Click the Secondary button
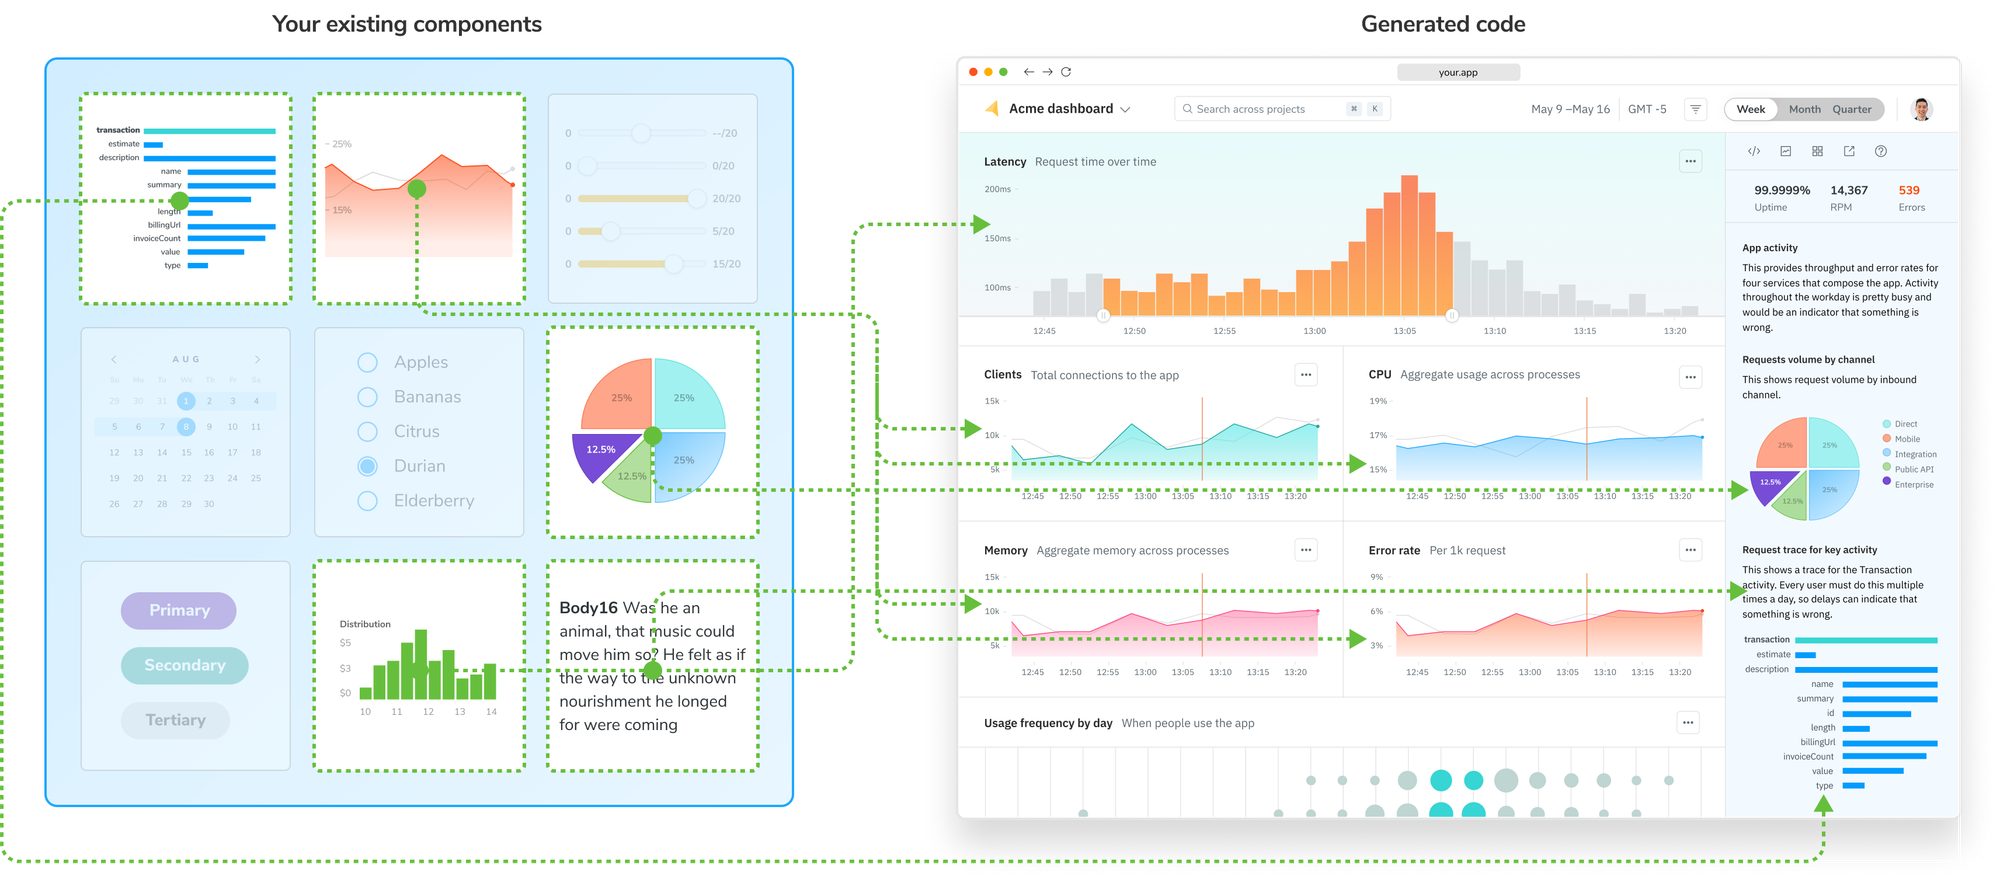 185,666
